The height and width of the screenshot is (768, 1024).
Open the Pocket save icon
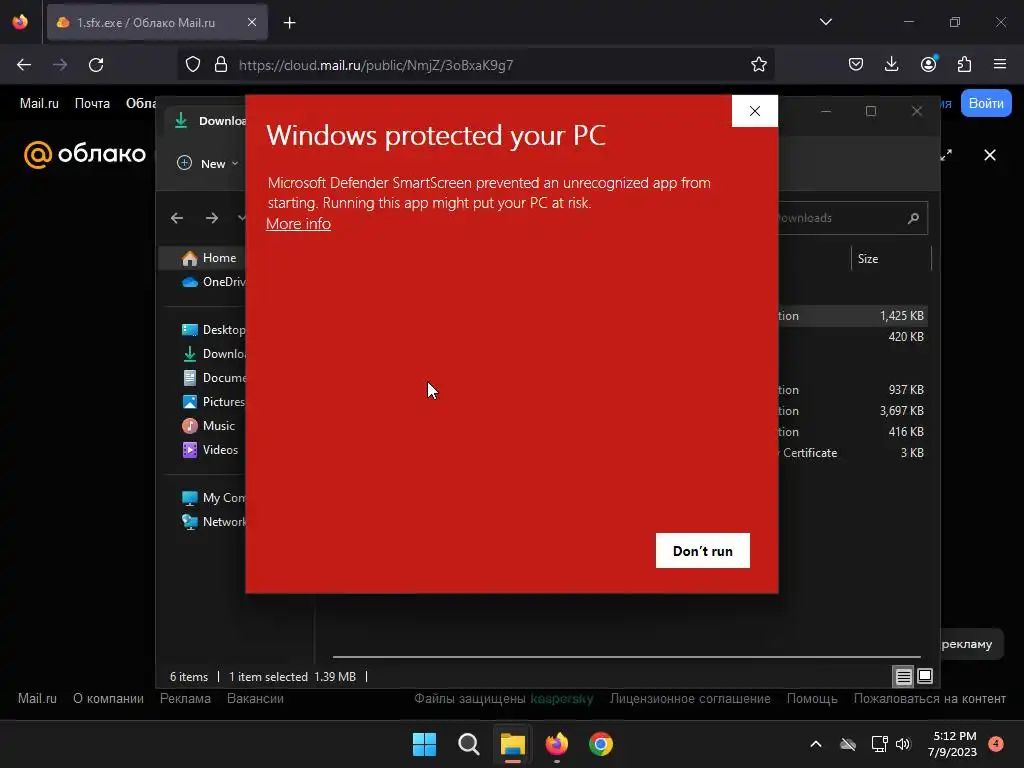856,65
